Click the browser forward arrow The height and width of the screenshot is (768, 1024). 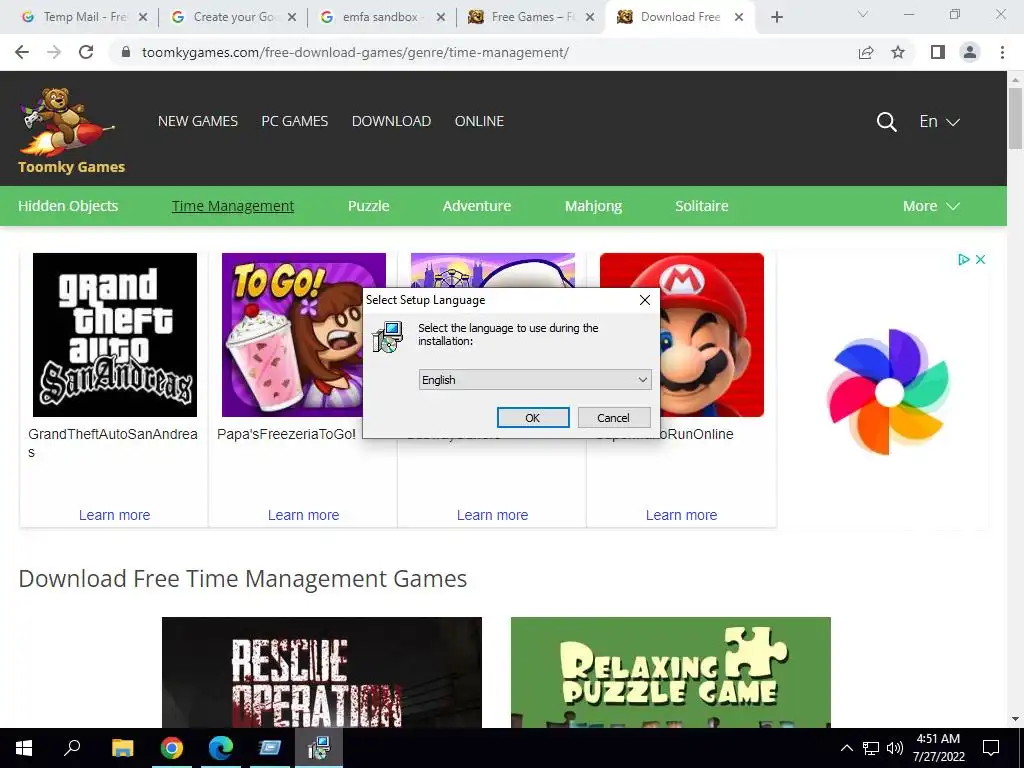tap(54, 52)
